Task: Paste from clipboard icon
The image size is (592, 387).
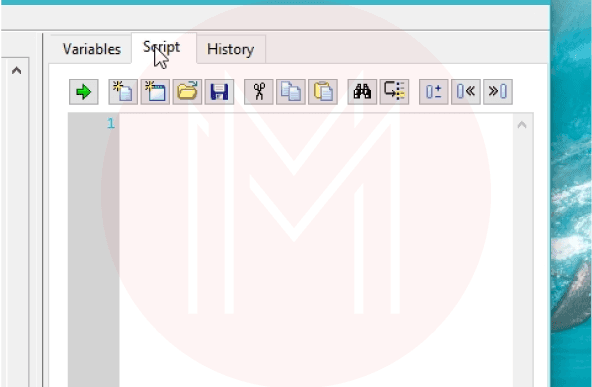Action: 323,92
